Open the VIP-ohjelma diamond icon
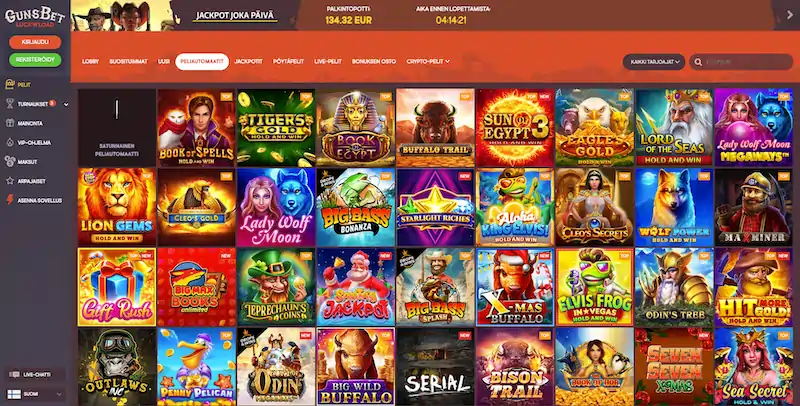 pos(10,143)
